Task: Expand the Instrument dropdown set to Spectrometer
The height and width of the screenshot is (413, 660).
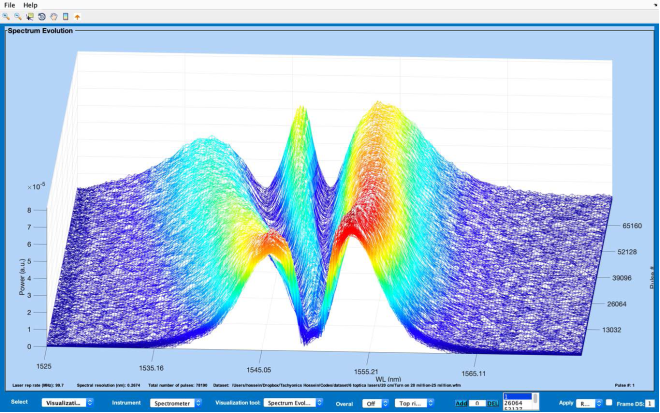Action: (x=178, y=402)
